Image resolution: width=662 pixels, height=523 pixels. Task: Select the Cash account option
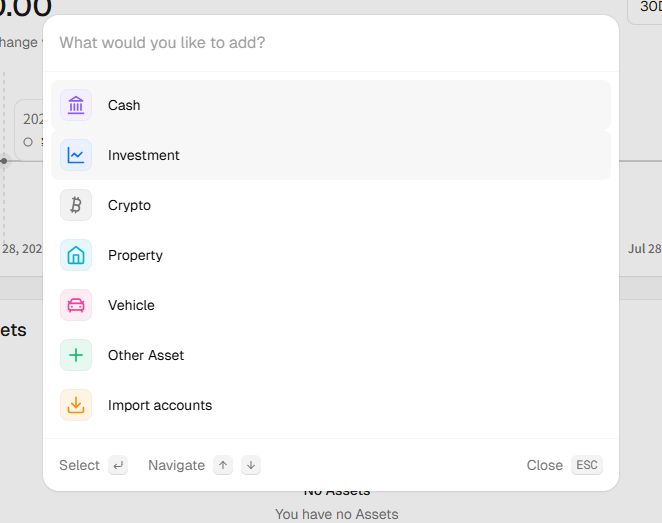click(x=331, y=105)
